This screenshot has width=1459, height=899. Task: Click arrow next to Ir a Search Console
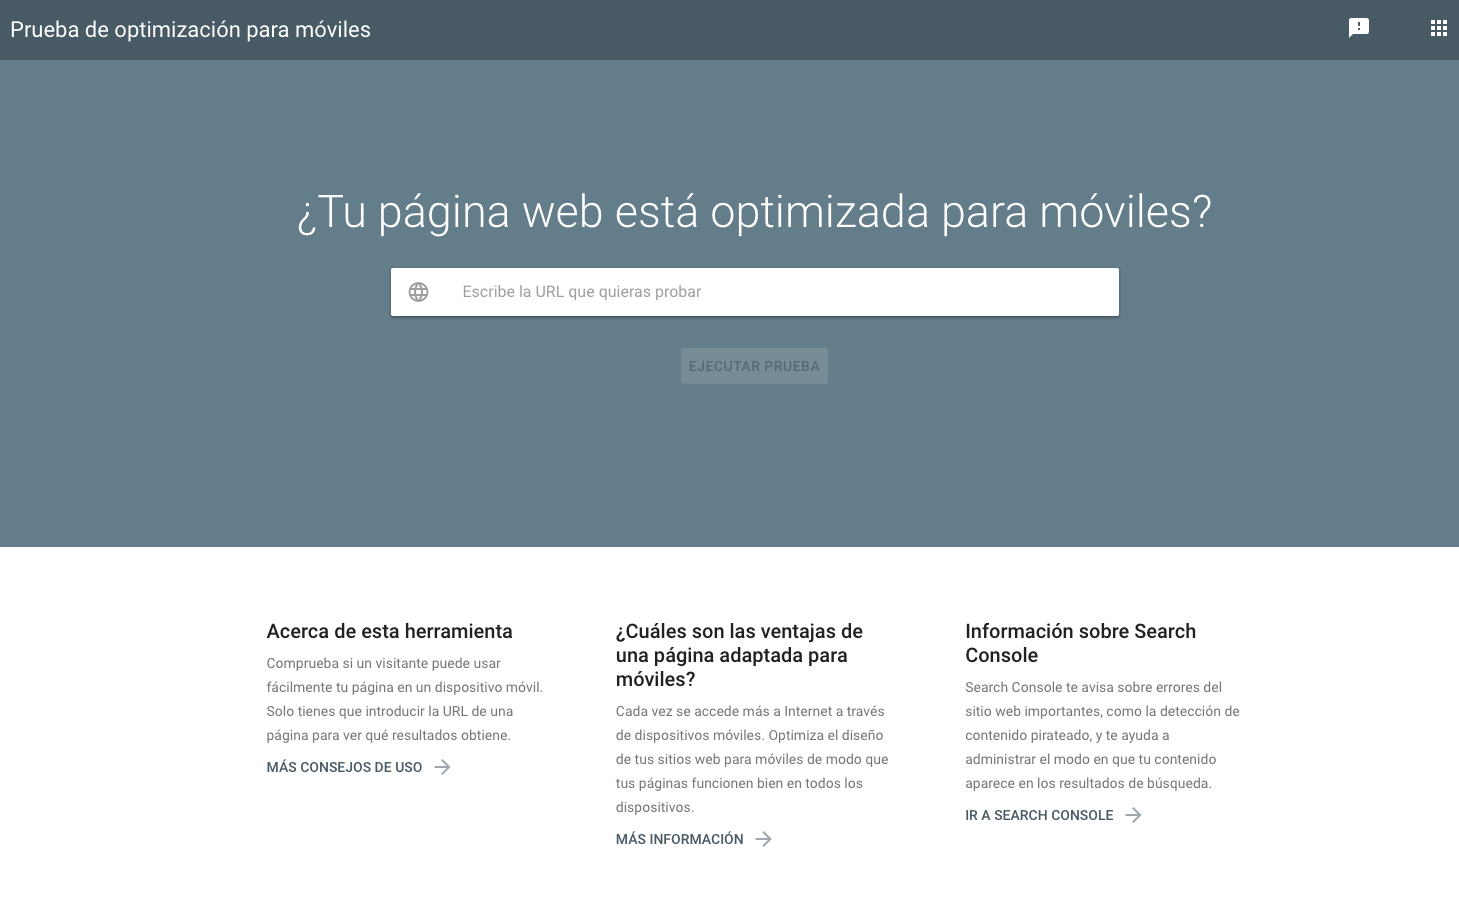(x=1133, y=815)
